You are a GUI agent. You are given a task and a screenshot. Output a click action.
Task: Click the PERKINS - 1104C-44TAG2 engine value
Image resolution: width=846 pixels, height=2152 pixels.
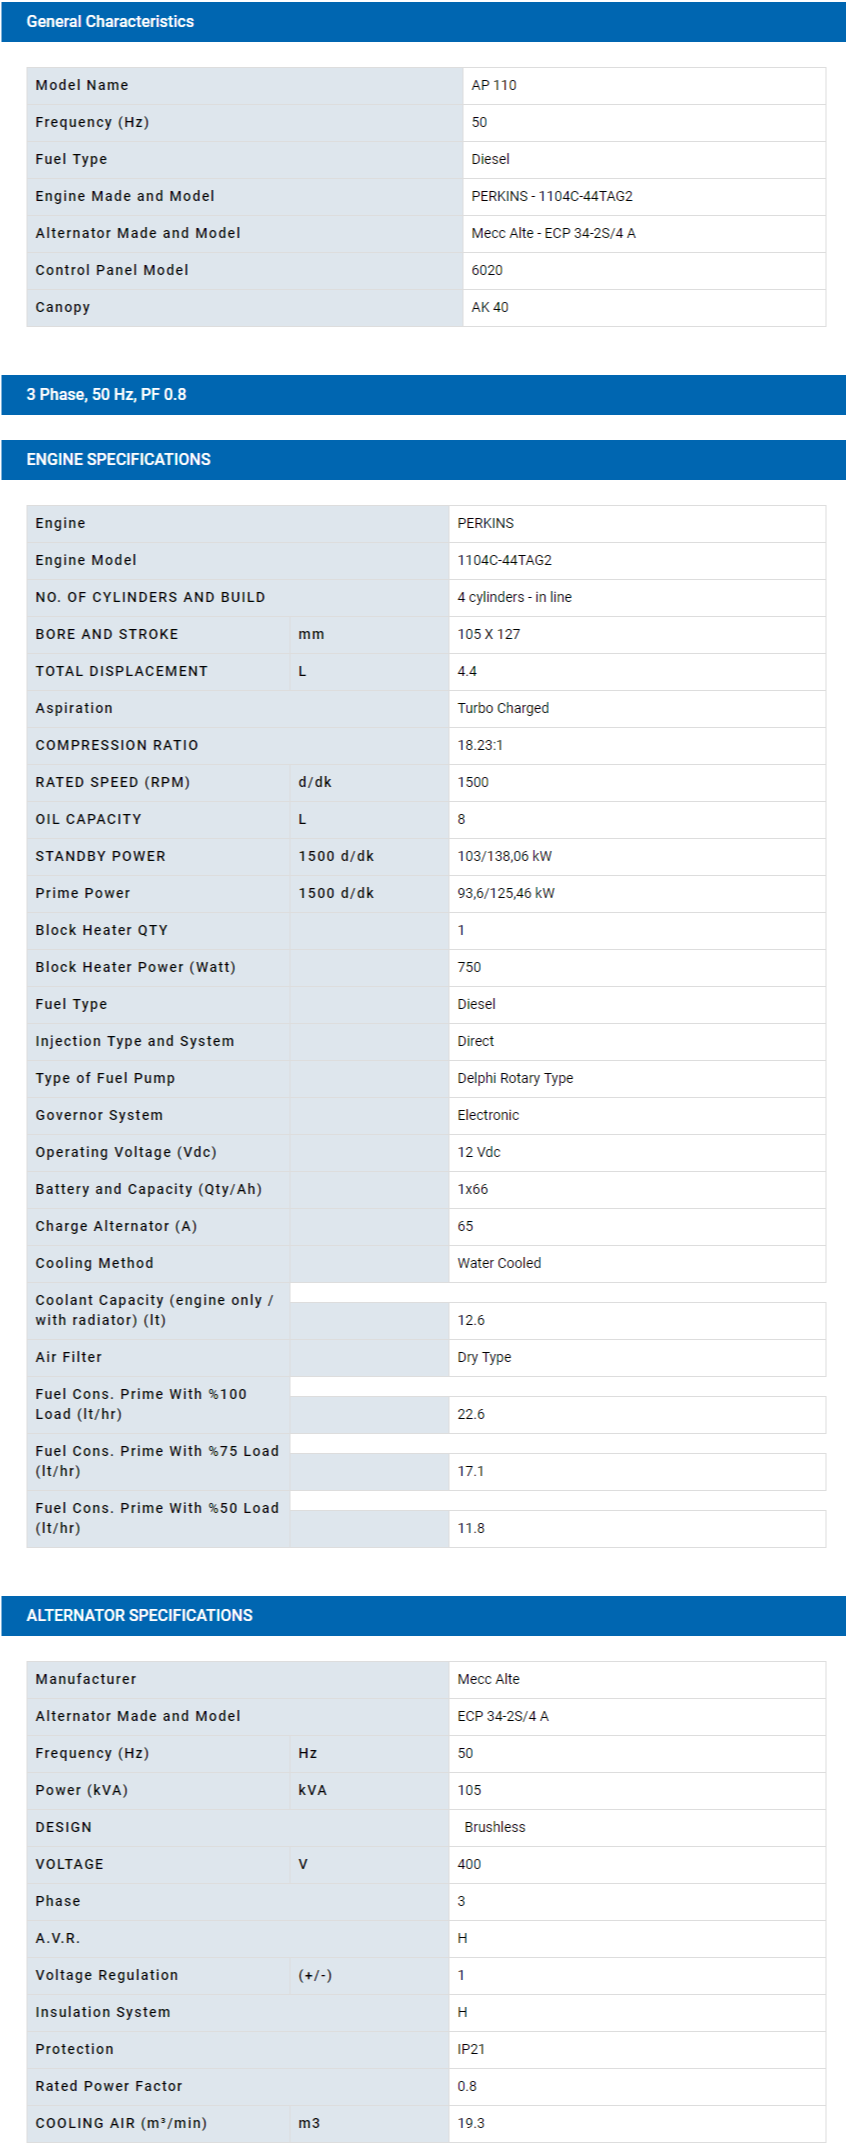click(x=552, y=197)
